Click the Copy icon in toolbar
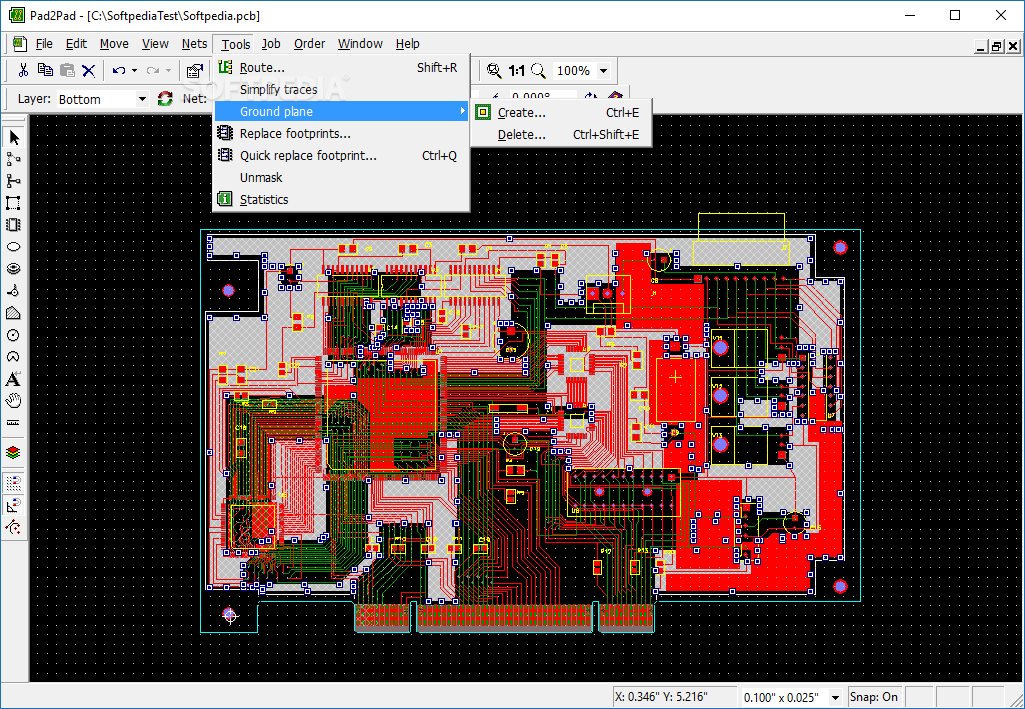The image size is (1025, 709). pyautogui.click(x=45, y=71)
